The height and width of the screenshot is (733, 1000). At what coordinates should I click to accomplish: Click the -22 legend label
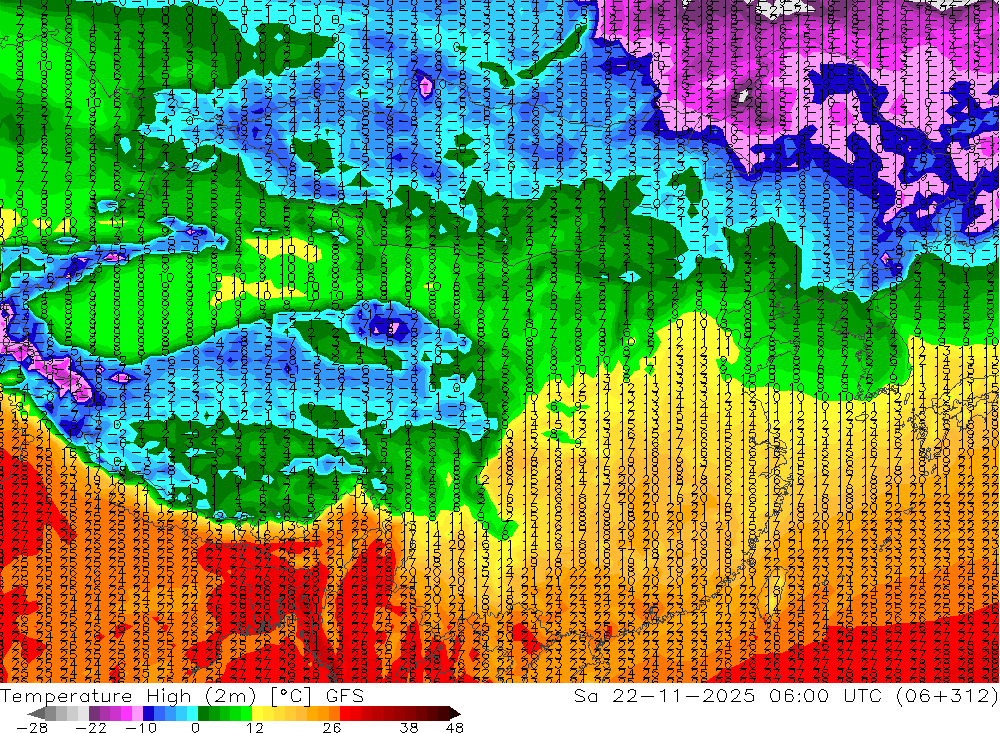click(x=90, y=727)
